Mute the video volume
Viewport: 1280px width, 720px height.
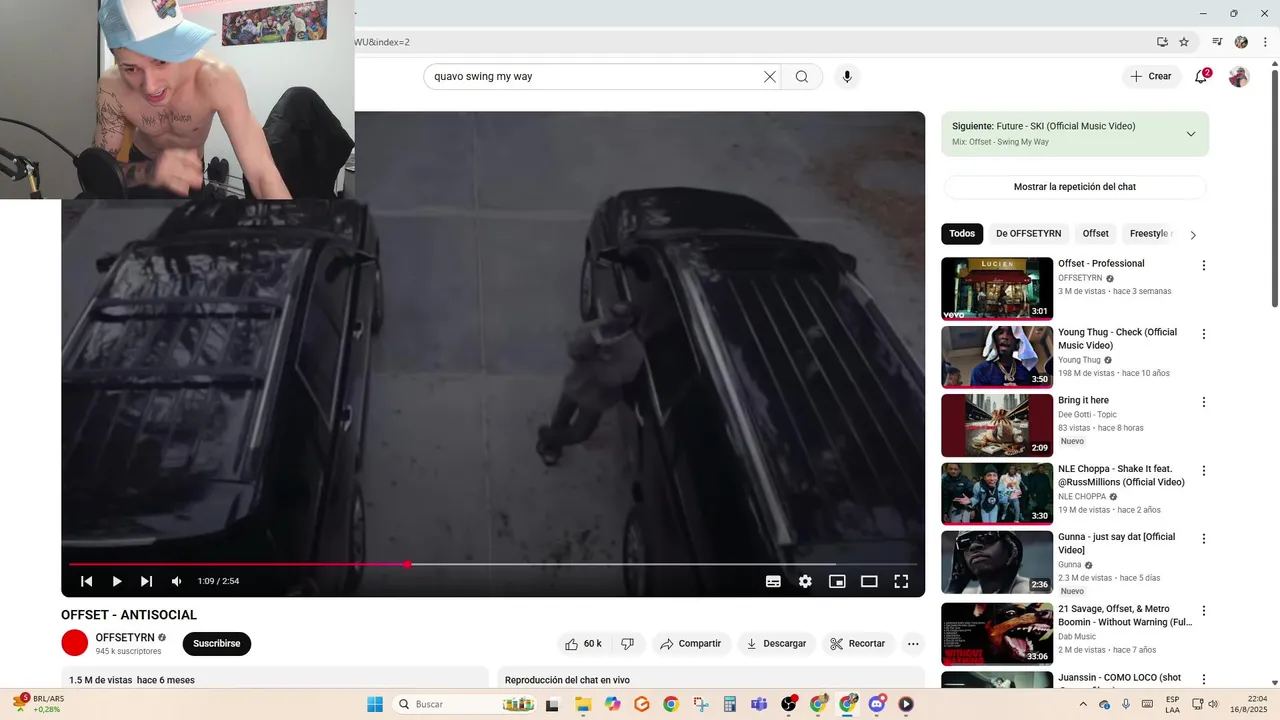pyautogui.click(x=177, y=581)
